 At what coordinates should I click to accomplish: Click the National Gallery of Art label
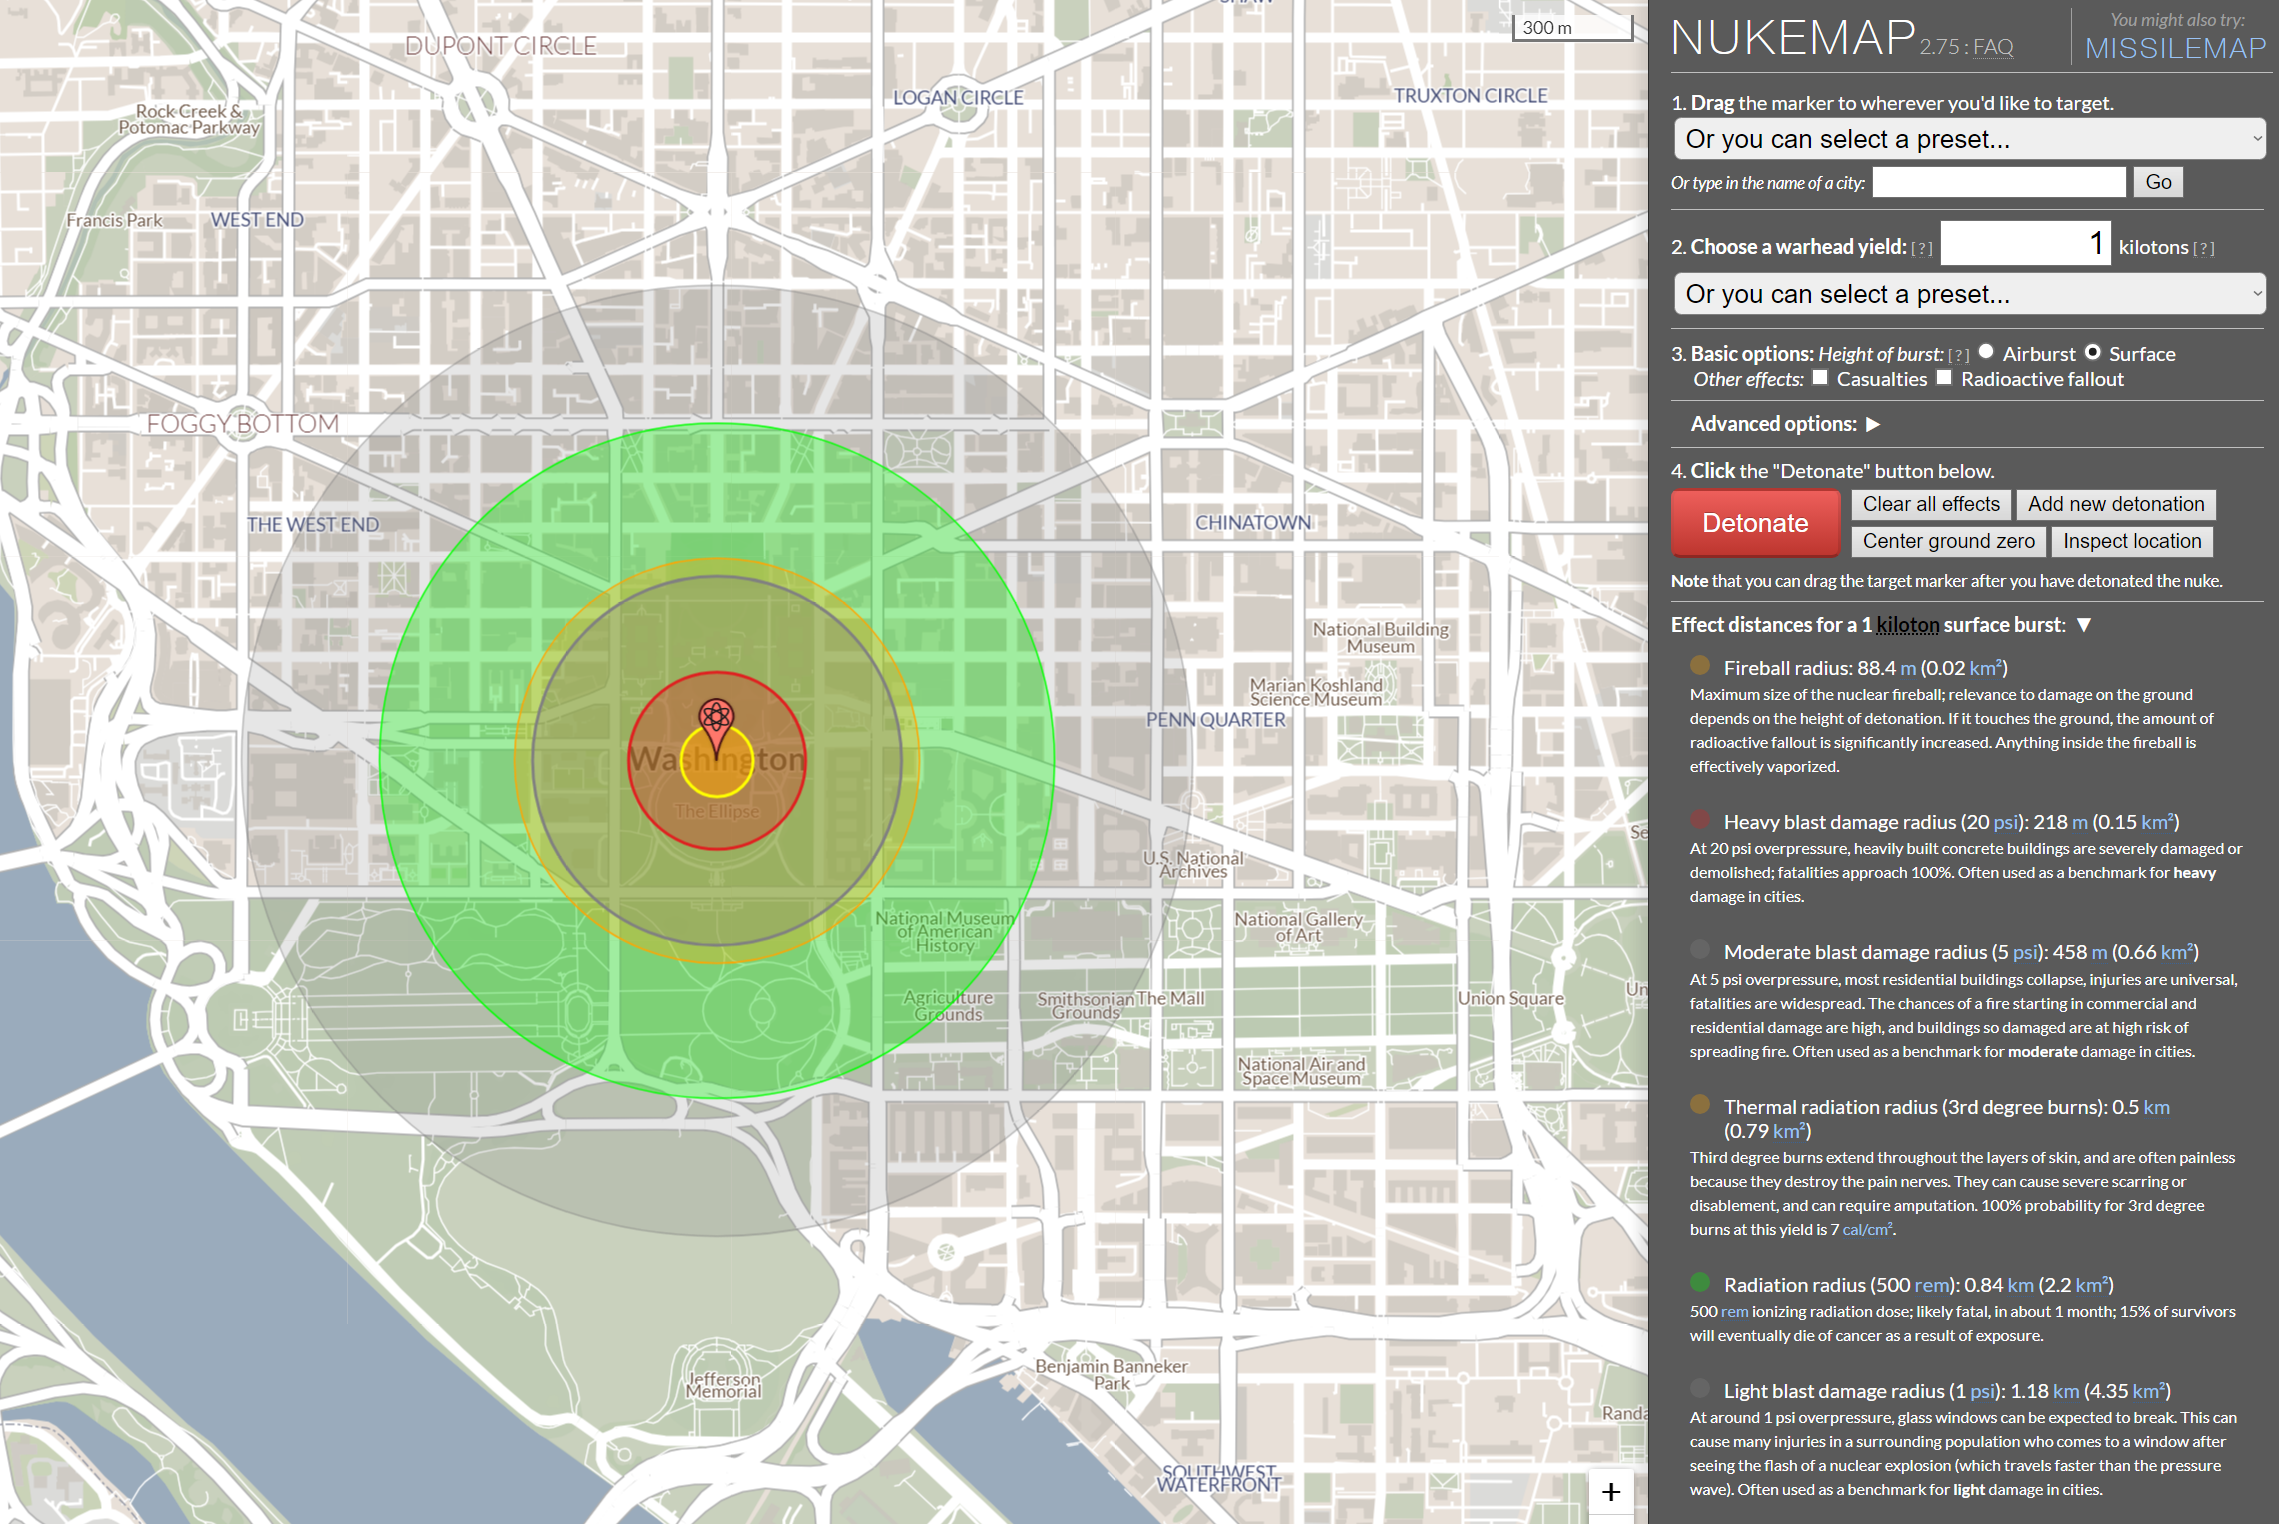[1298, 926]
